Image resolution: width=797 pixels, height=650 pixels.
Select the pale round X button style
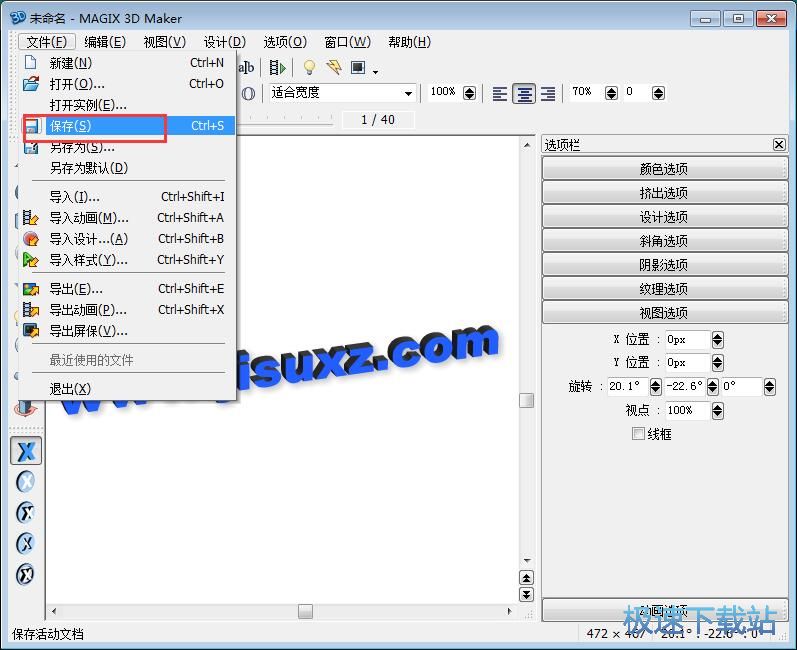click(x=25, y=481)
